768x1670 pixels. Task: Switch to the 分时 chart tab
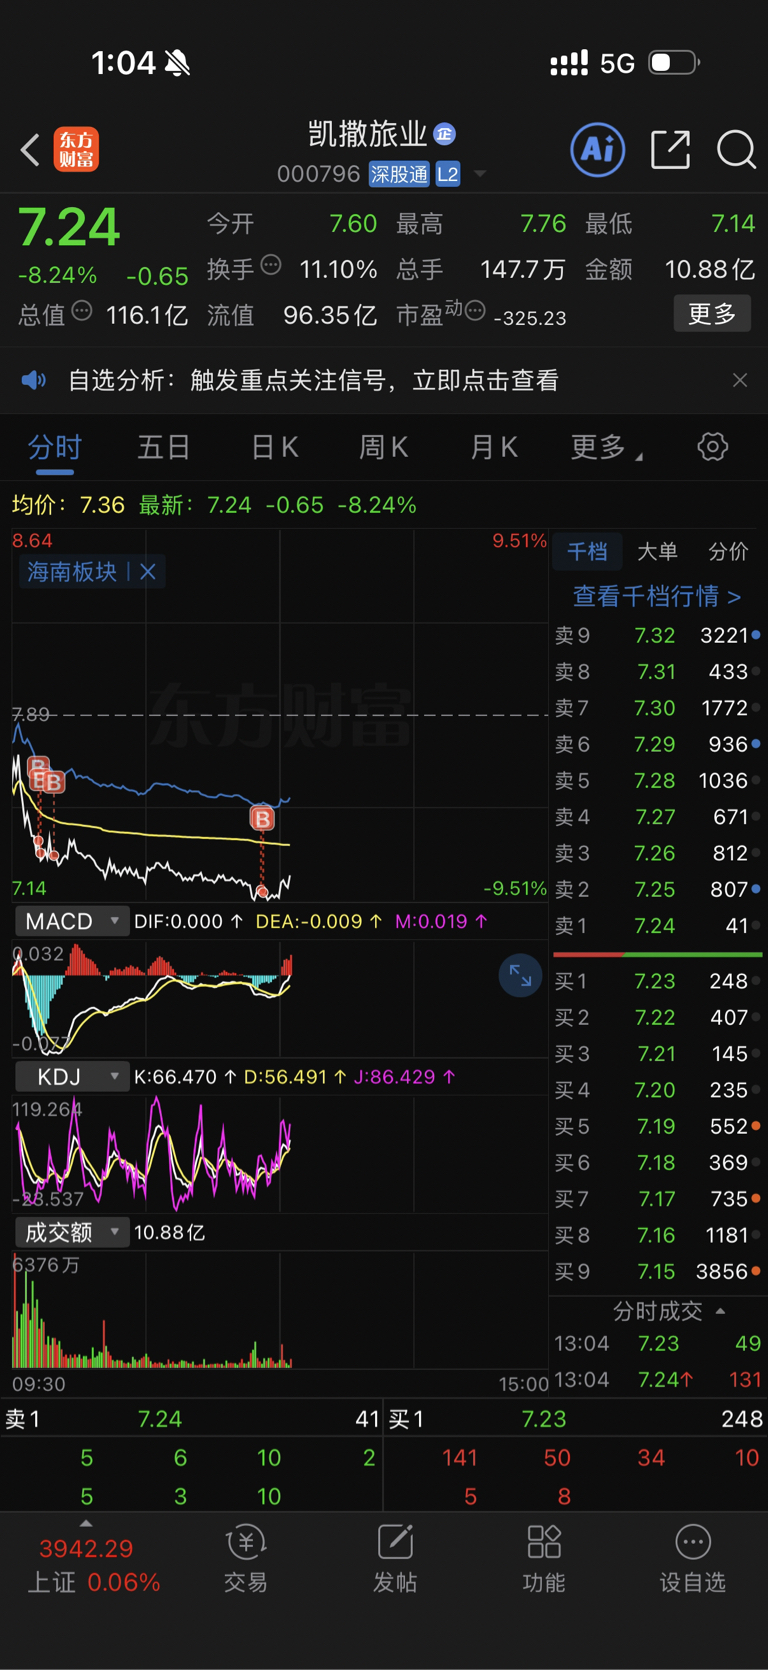[x=55, y=447]
